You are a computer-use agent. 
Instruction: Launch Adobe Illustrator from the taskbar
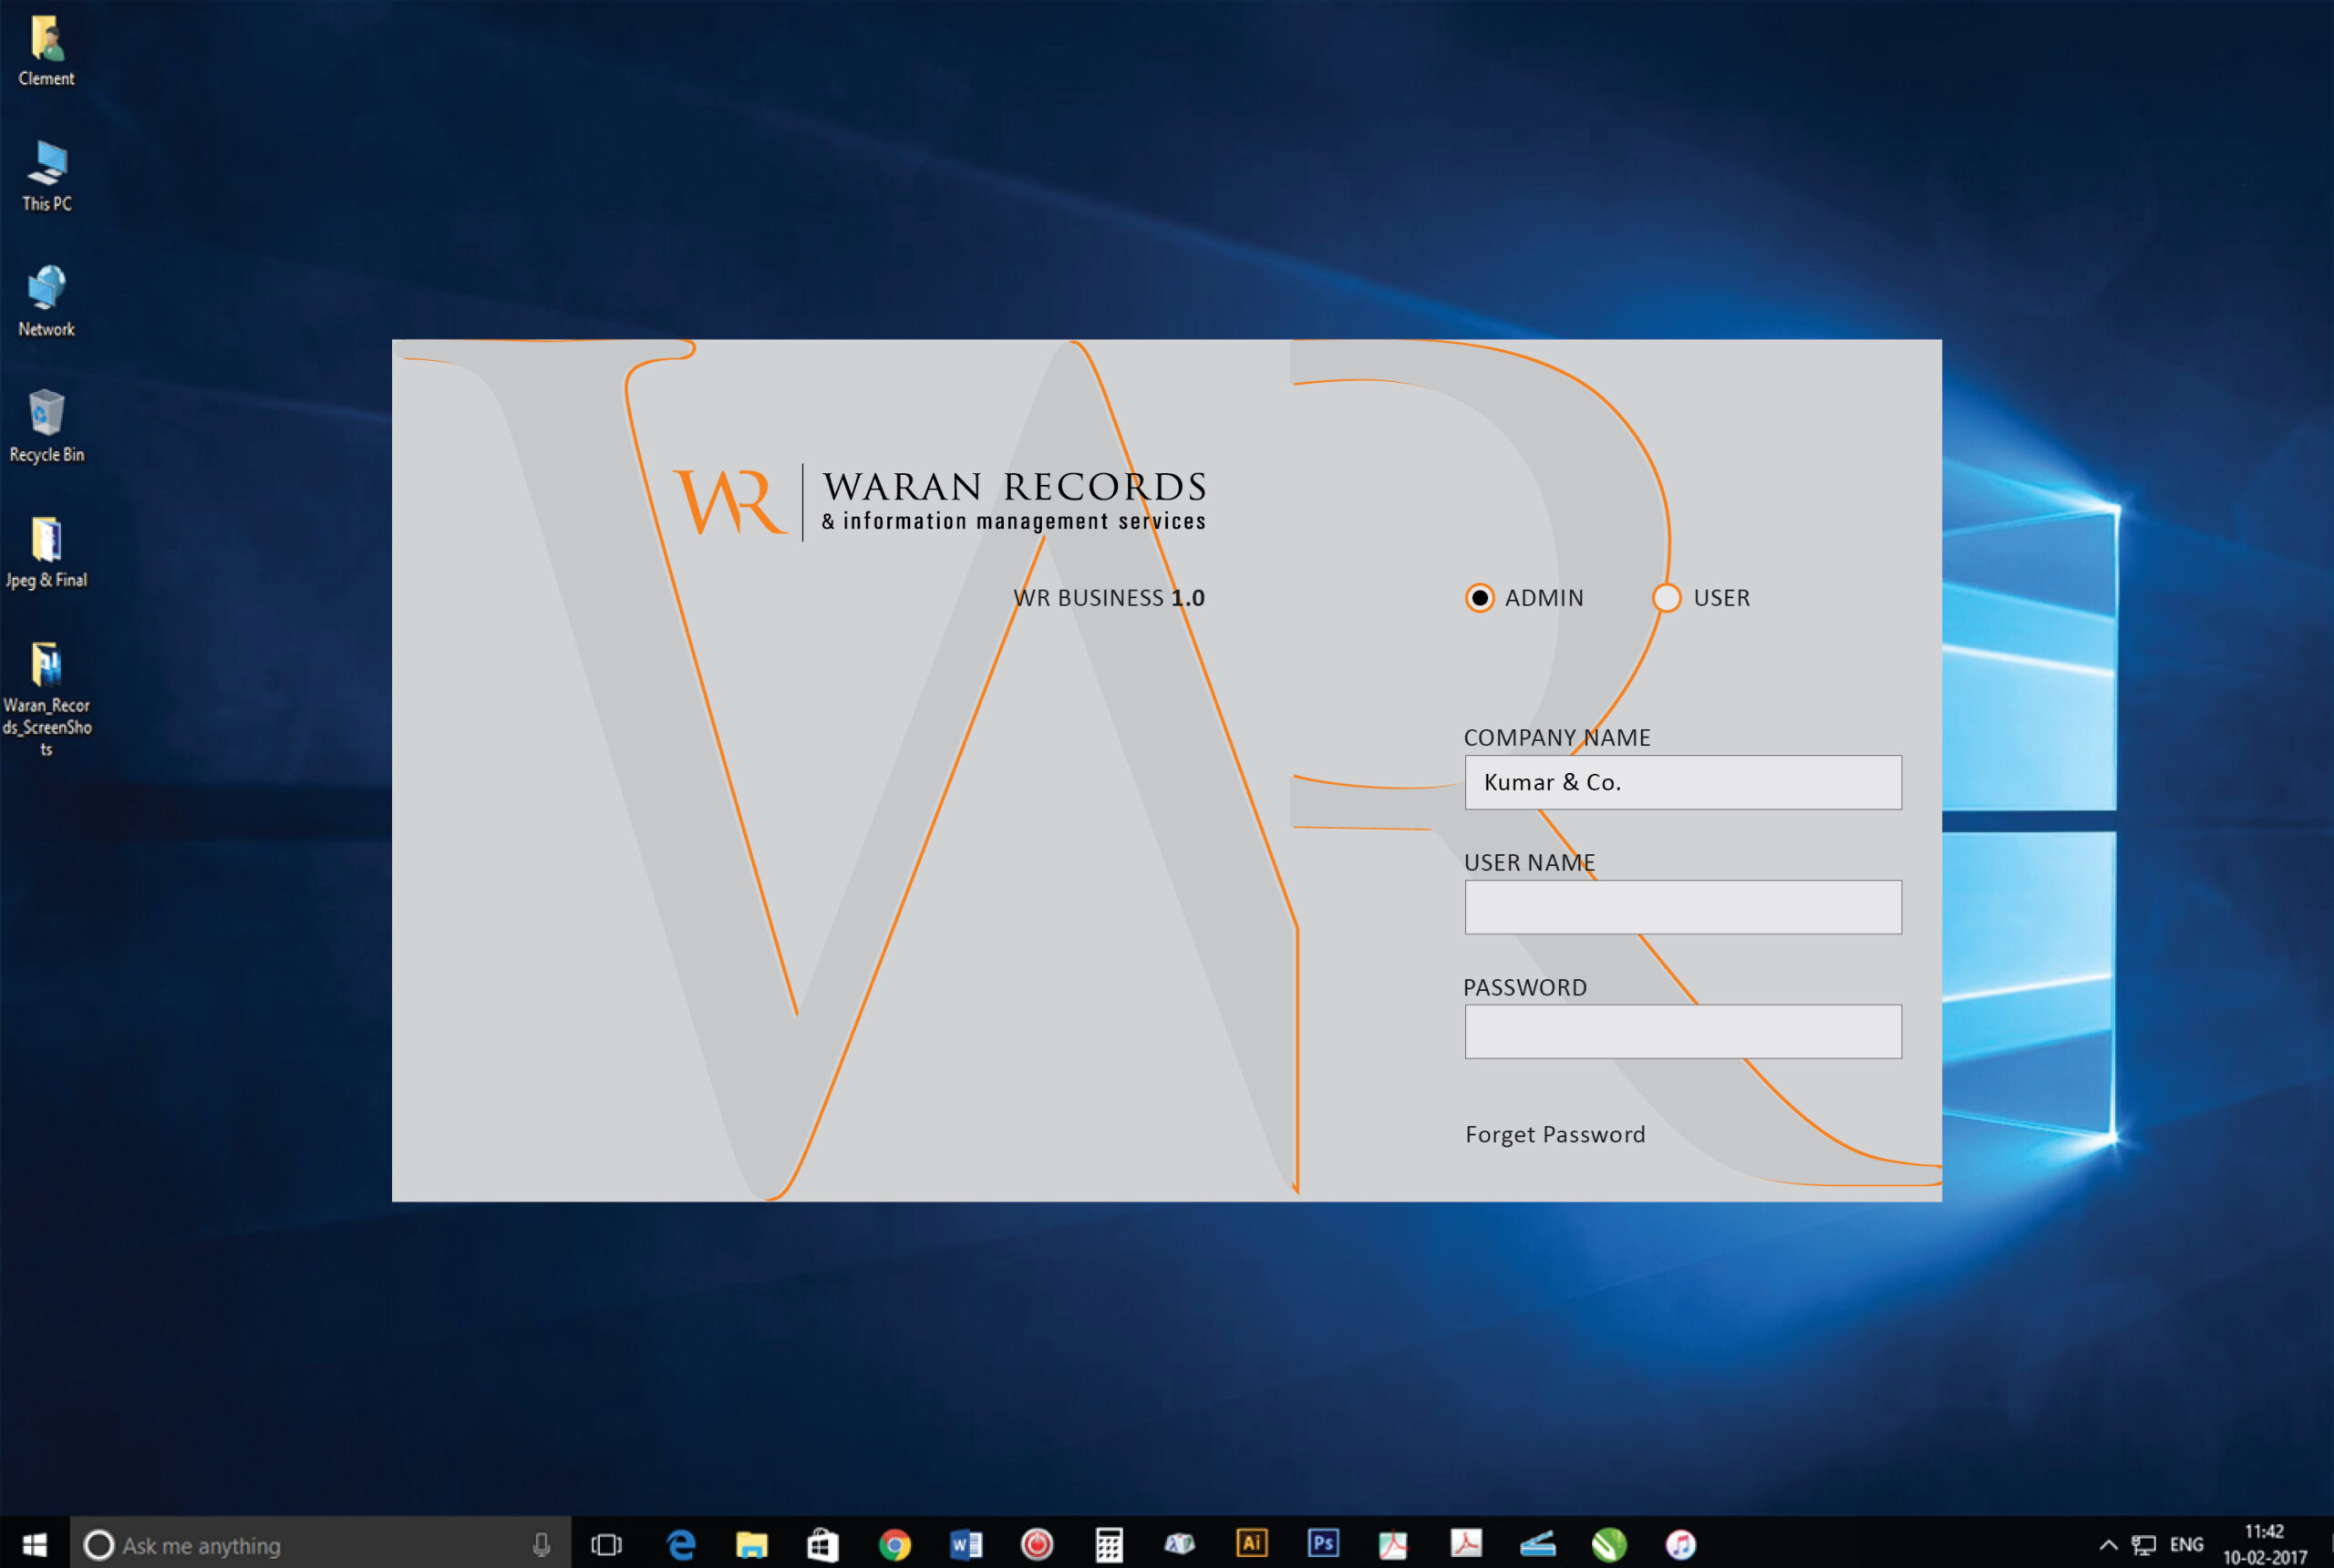pyautogui.click(x=1251, y=1543)
